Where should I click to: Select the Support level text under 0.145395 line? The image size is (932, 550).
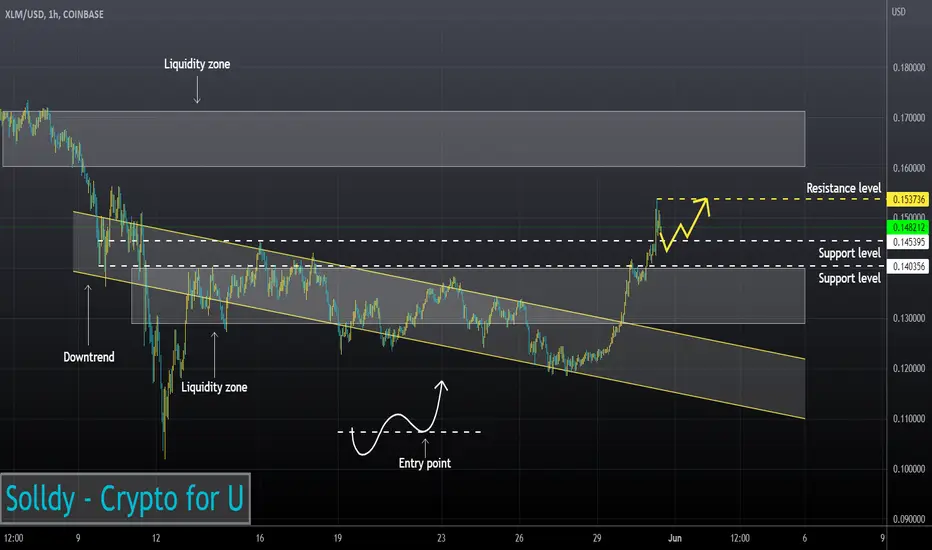849,253
